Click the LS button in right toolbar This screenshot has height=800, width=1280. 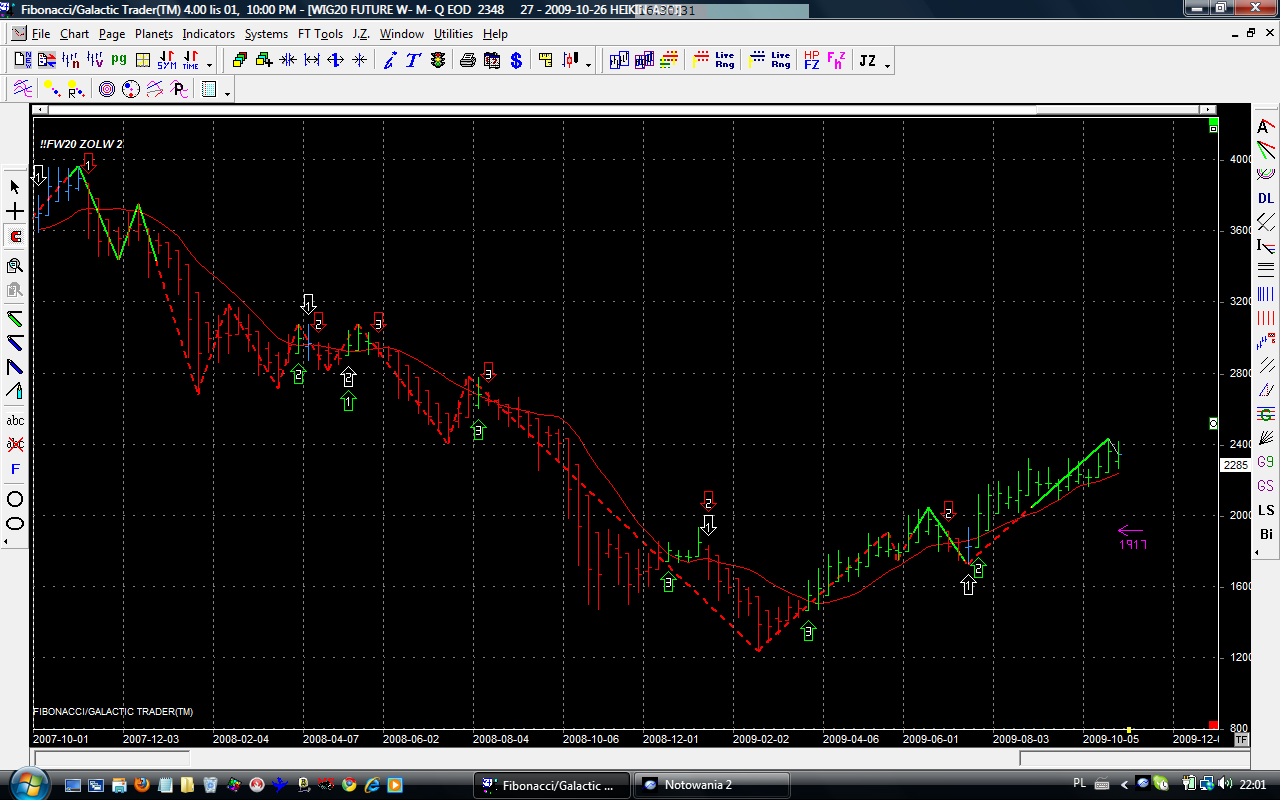(x=1266, y=510)
